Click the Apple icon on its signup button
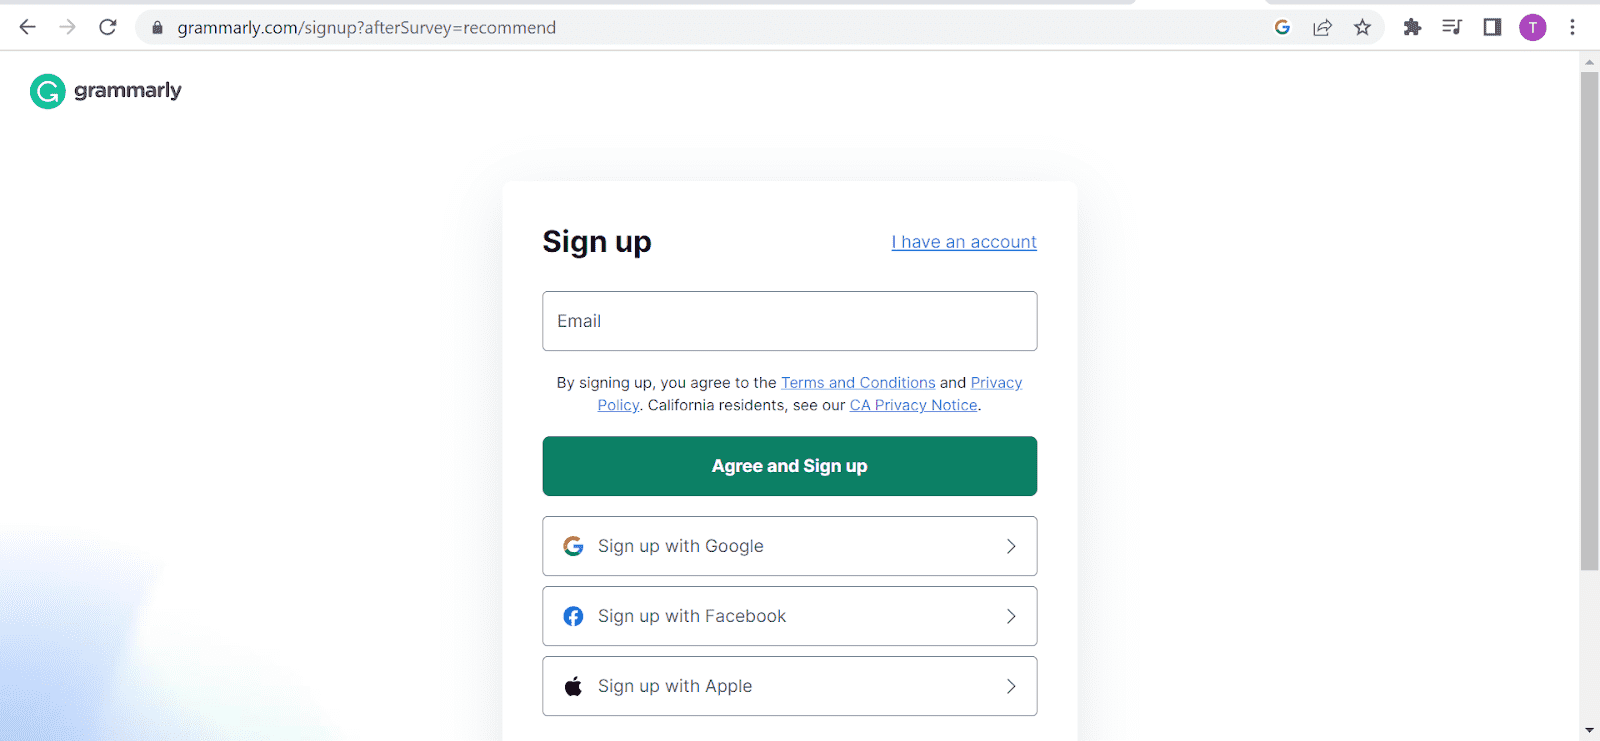1600x741 pixels. tap(573, 686)
